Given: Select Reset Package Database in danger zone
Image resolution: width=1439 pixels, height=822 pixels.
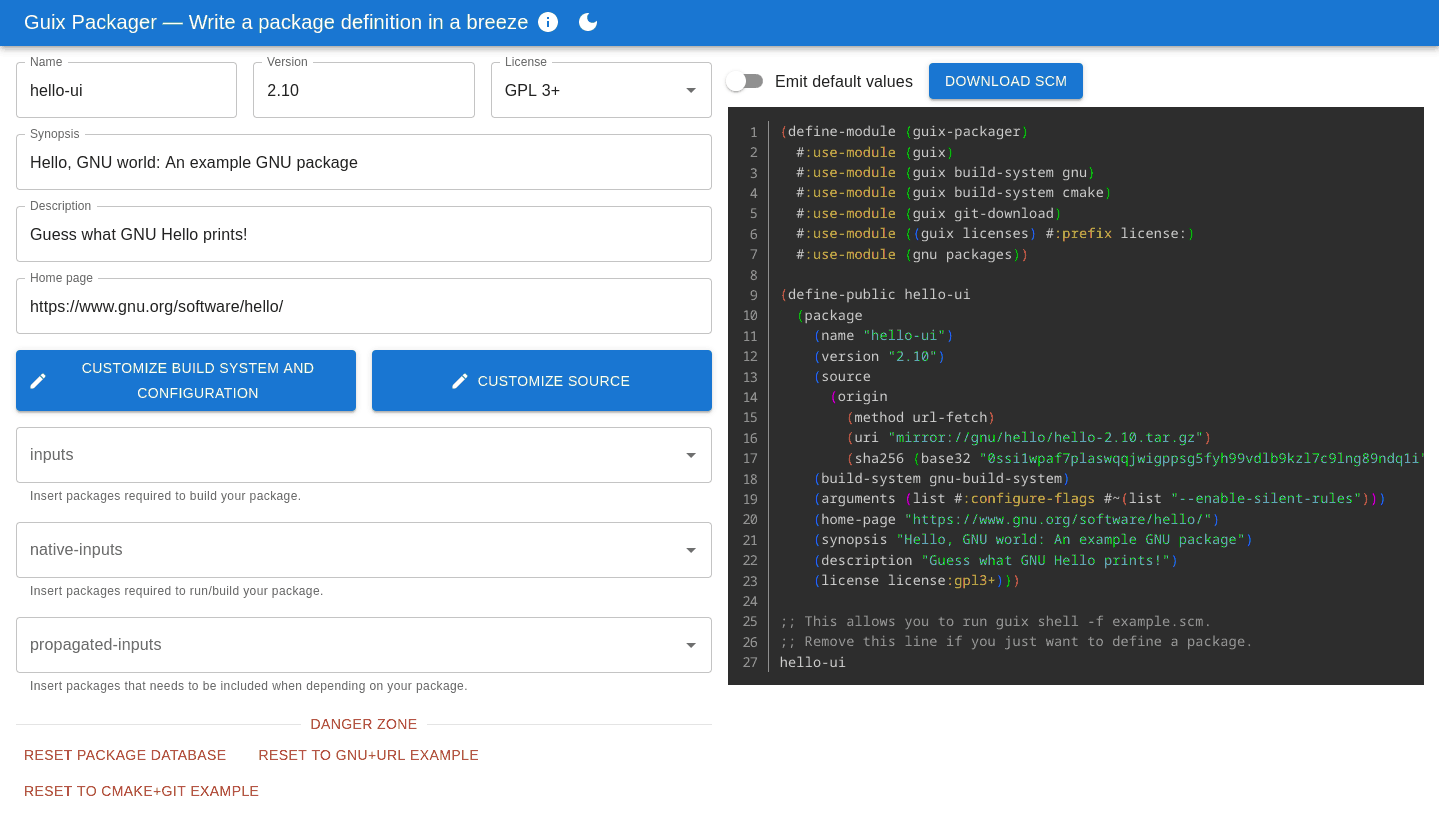Looking at the screenshot, I should tap(125, 755).
